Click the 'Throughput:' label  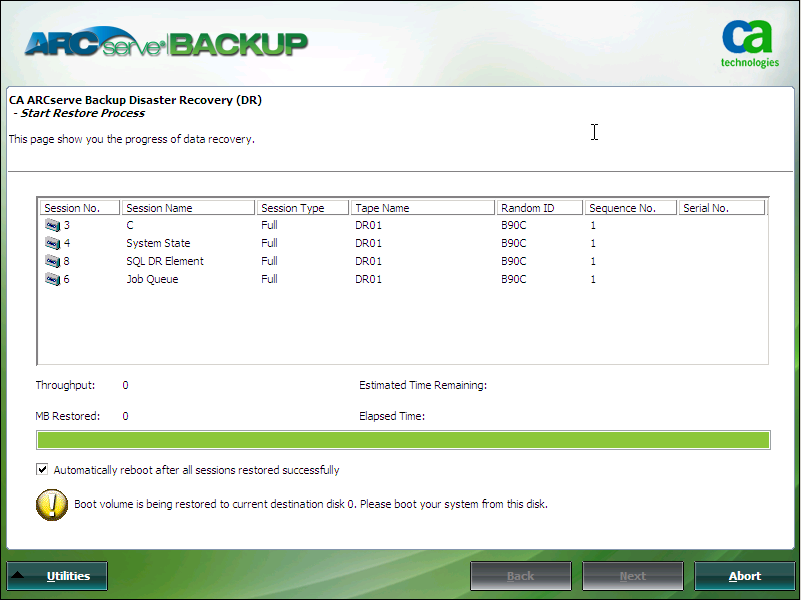(65, 385)
